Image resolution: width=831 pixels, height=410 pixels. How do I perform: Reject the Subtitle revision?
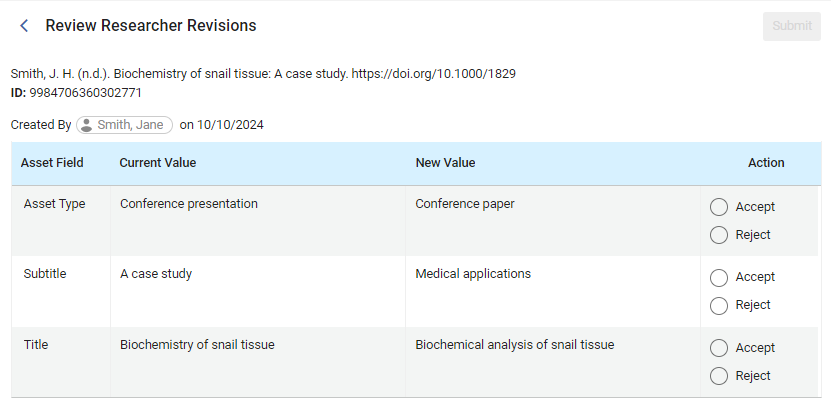click(718, 305)
